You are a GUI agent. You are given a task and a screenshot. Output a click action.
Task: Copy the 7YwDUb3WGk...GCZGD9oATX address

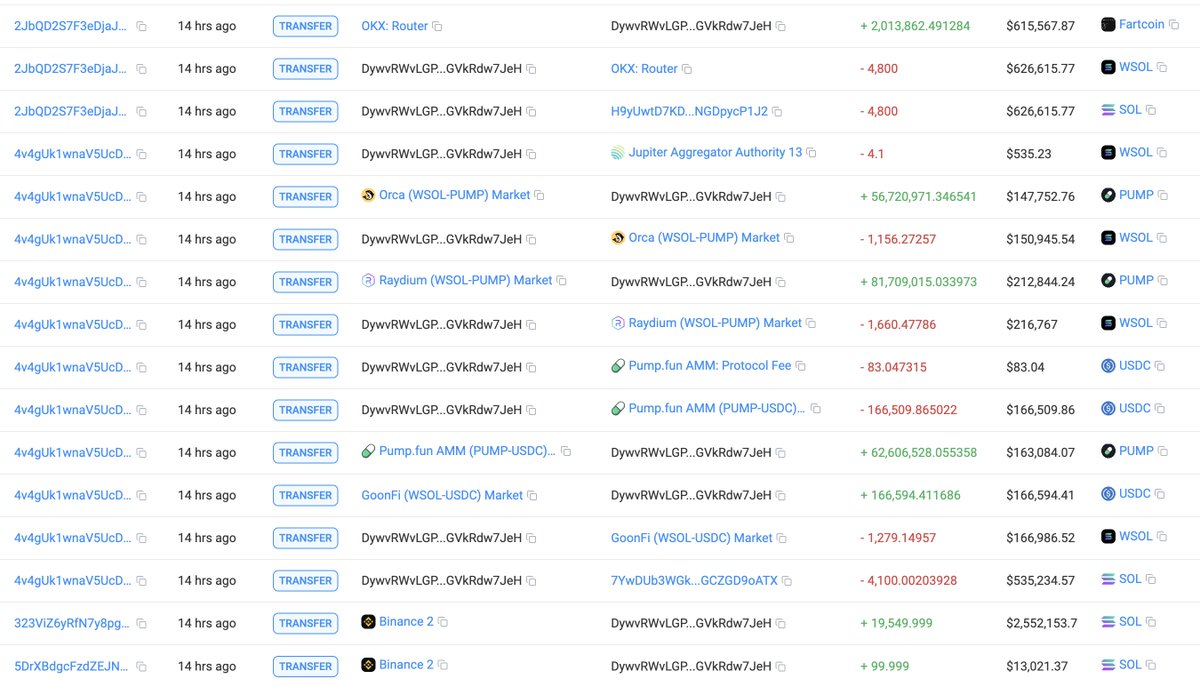click(x=787, y=581)
